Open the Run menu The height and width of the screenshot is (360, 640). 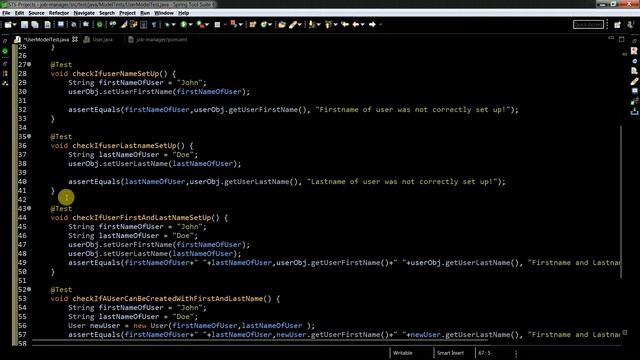(145, 13)
